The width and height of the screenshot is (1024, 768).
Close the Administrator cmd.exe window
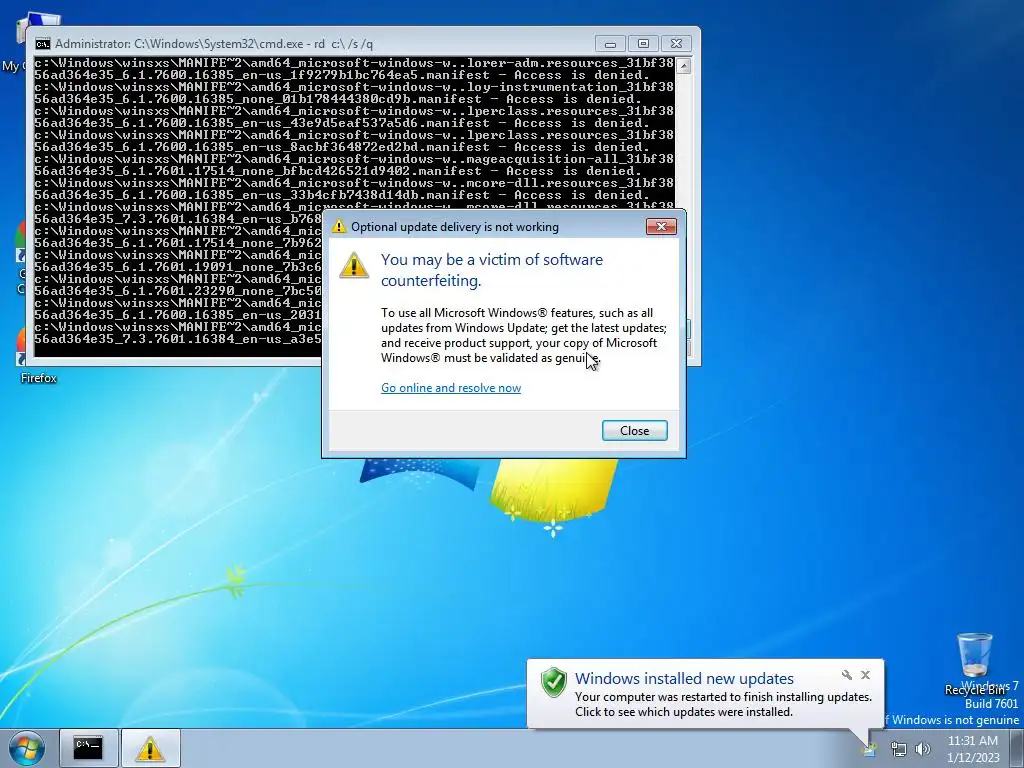point(677,44)
